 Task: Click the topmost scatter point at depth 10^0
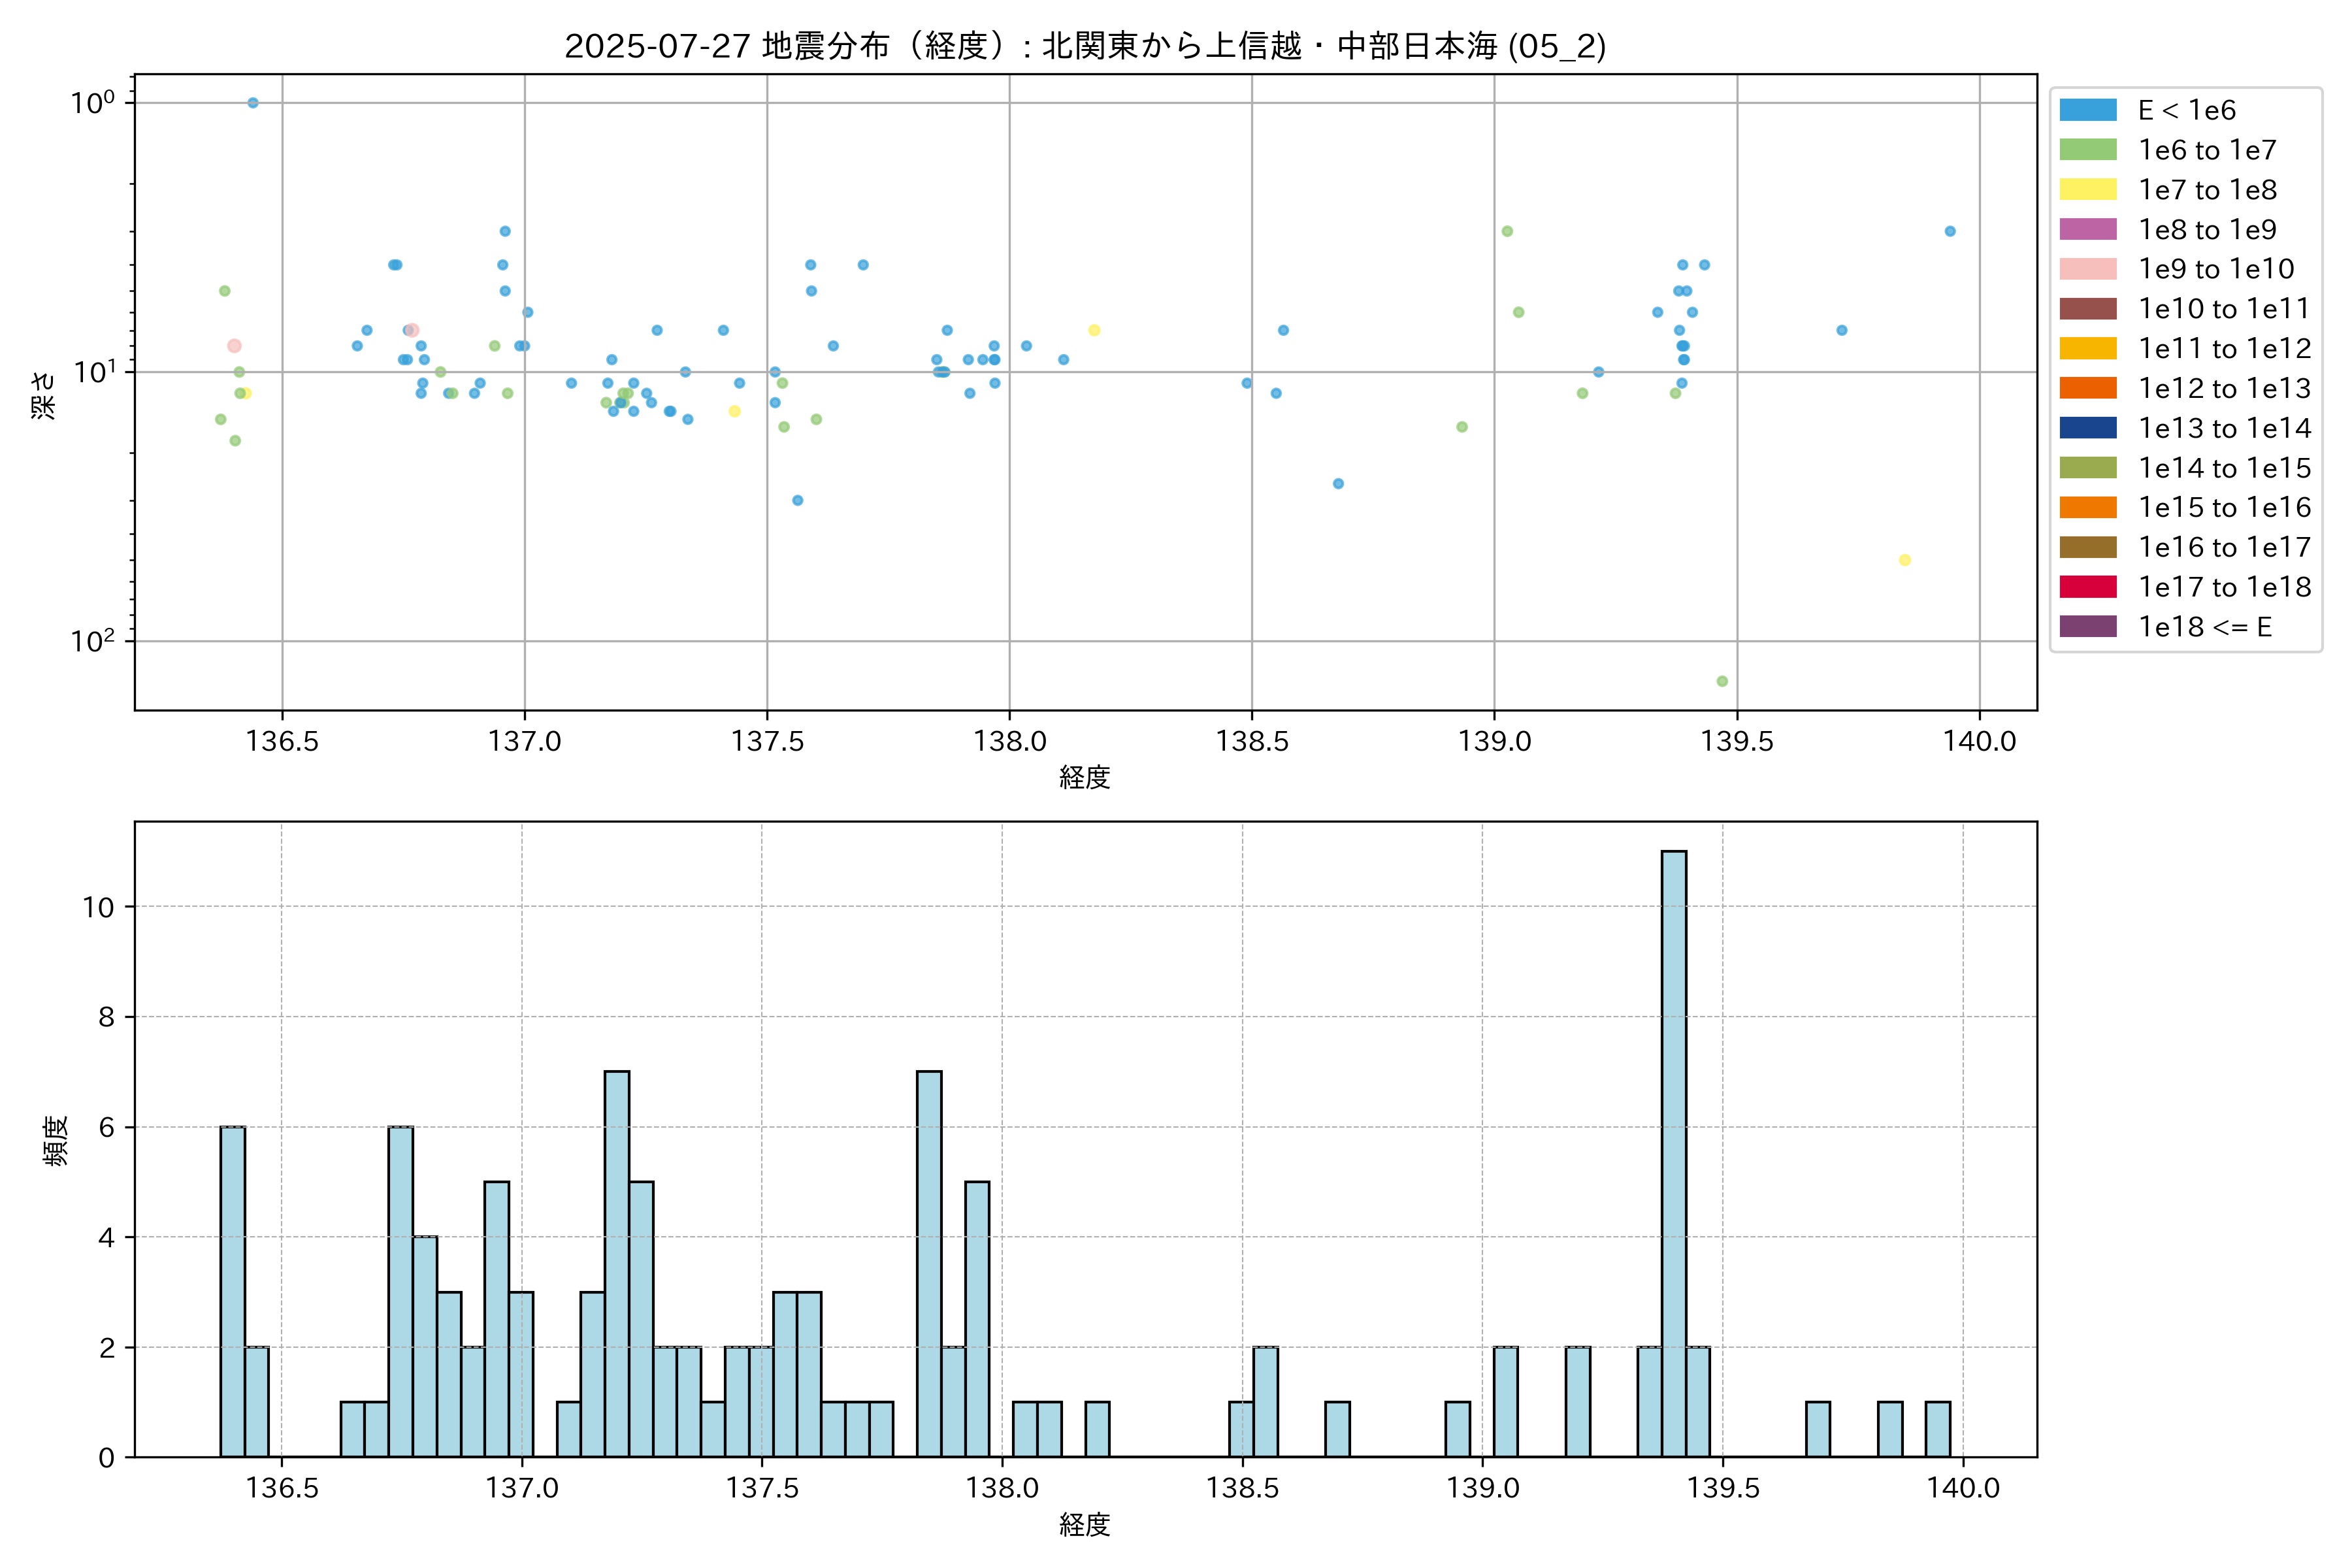click(x=253, y=103)
